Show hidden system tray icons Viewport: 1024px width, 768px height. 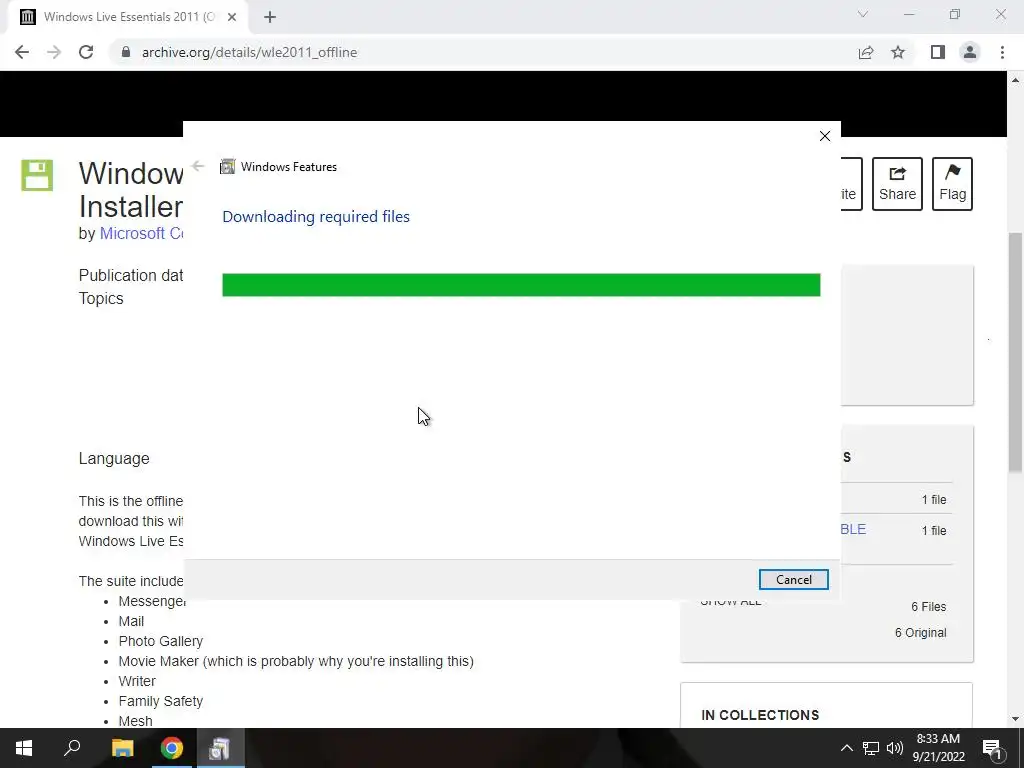(x=846, y=748)
